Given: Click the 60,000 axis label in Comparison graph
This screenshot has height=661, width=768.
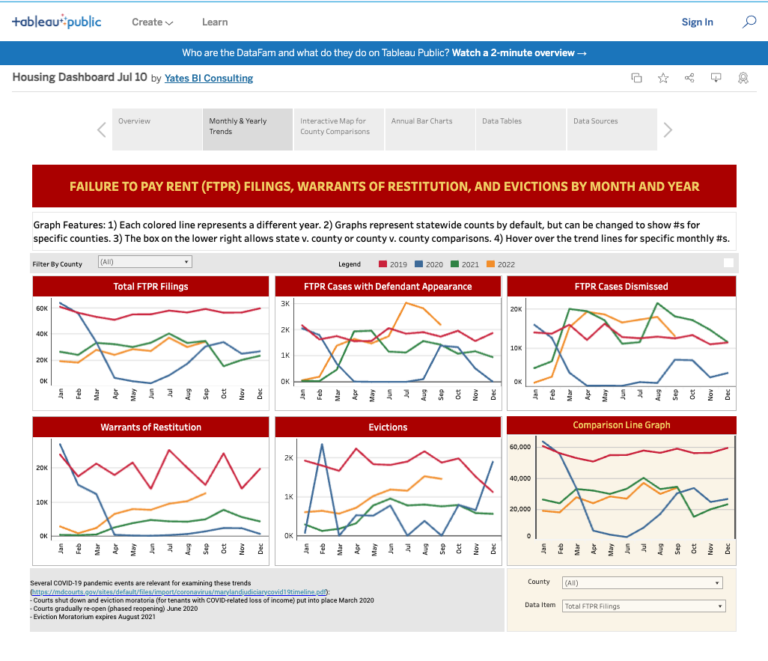Looking at the screenshot, I should click(x=520, y=447).
